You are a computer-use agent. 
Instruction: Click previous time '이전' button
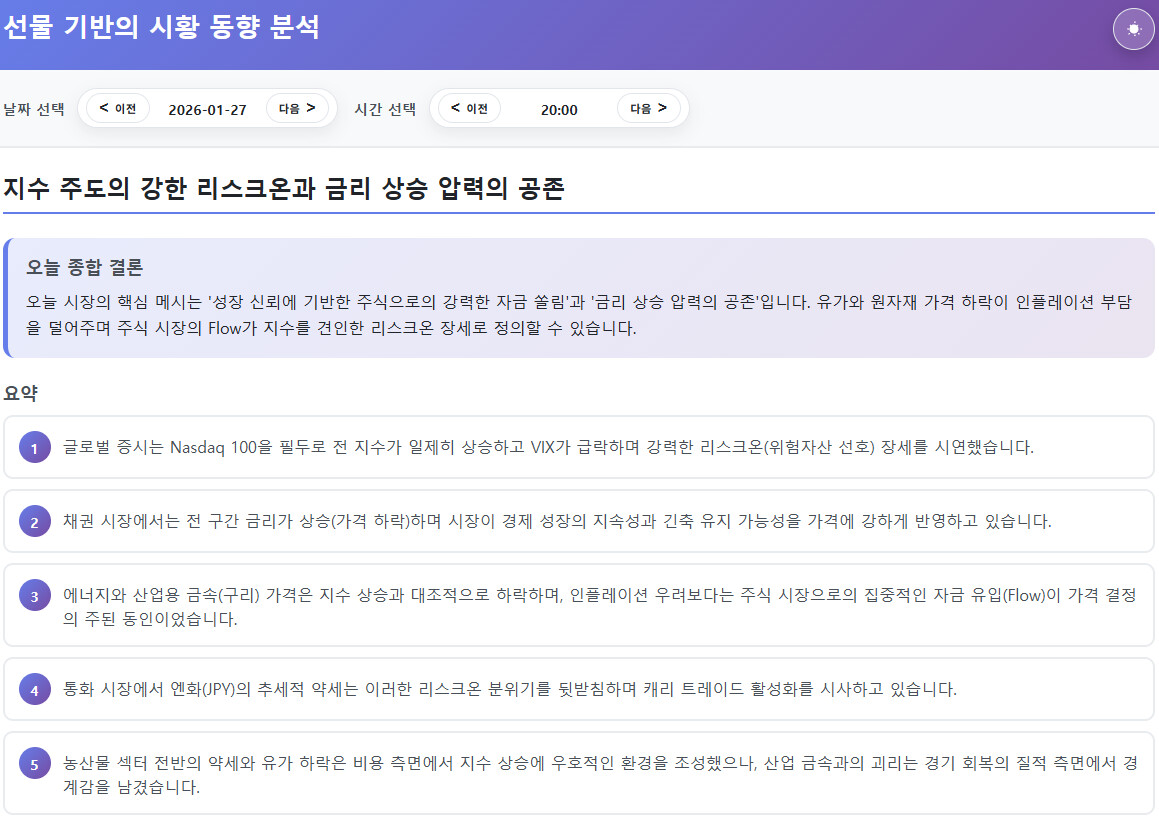click(469, 109)
